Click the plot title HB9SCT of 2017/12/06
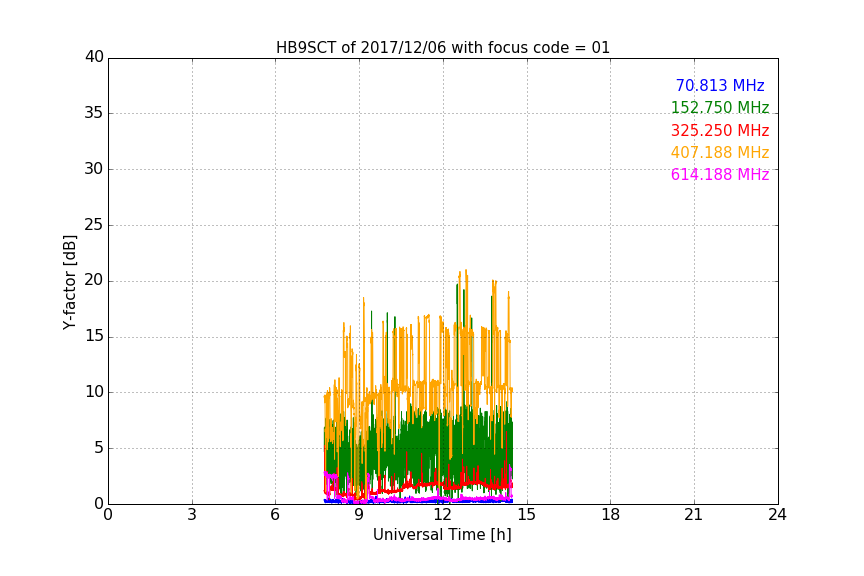Image resolution: width=864 pixels, height=576 pixels. pyautogui.click(x=442, y=48)
